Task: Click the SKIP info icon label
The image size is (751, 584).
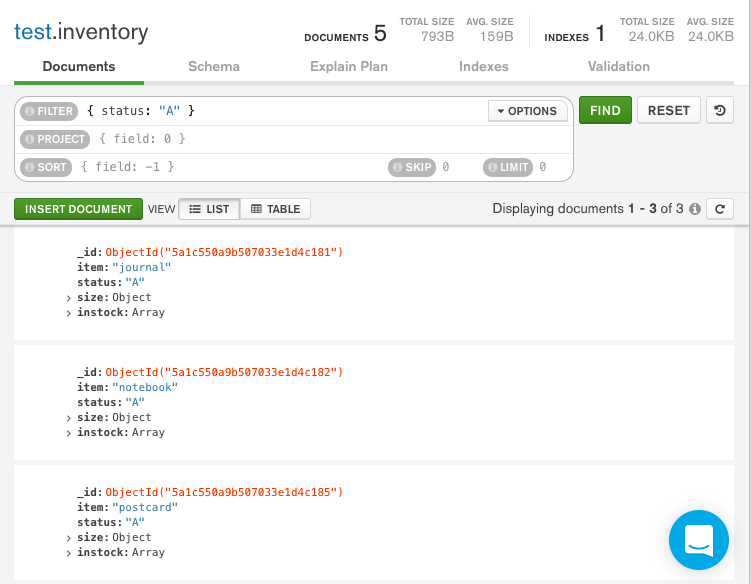Action: [x=412, y=167]
